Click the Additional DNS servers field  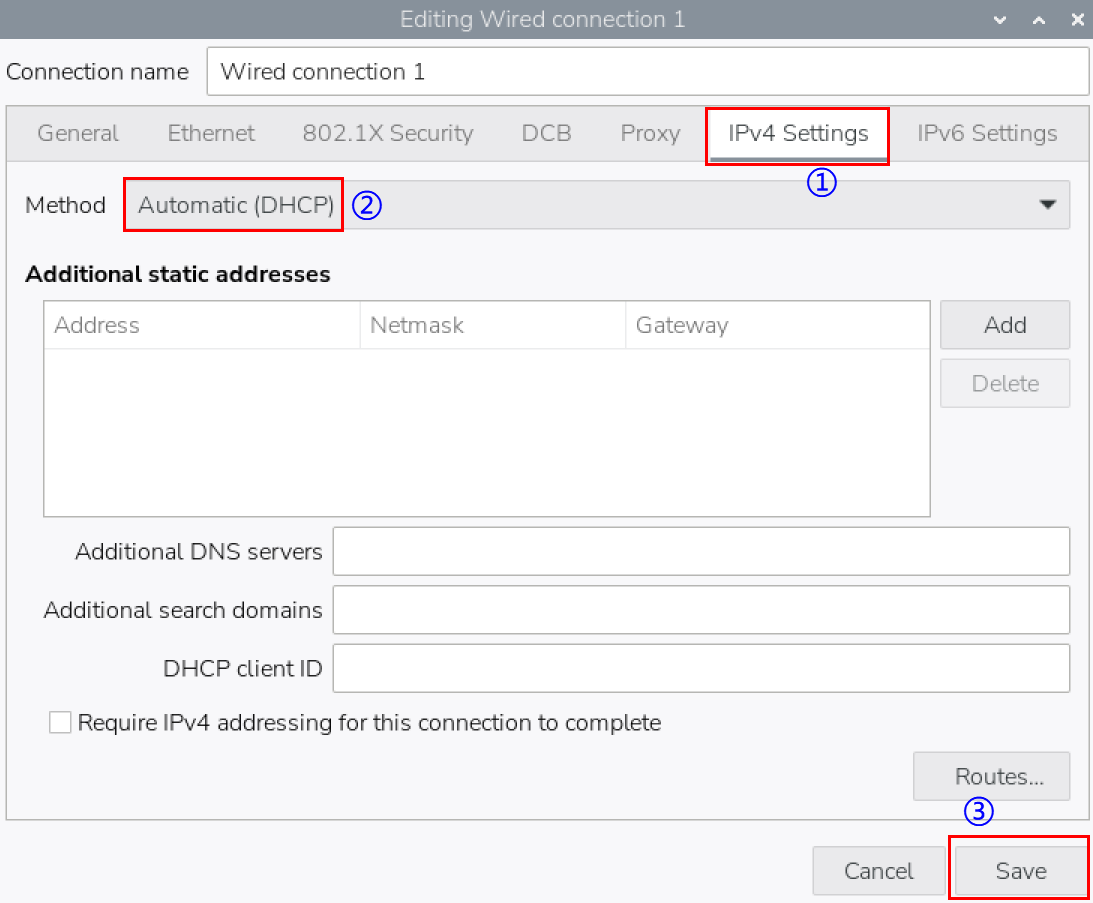[700, 552]
